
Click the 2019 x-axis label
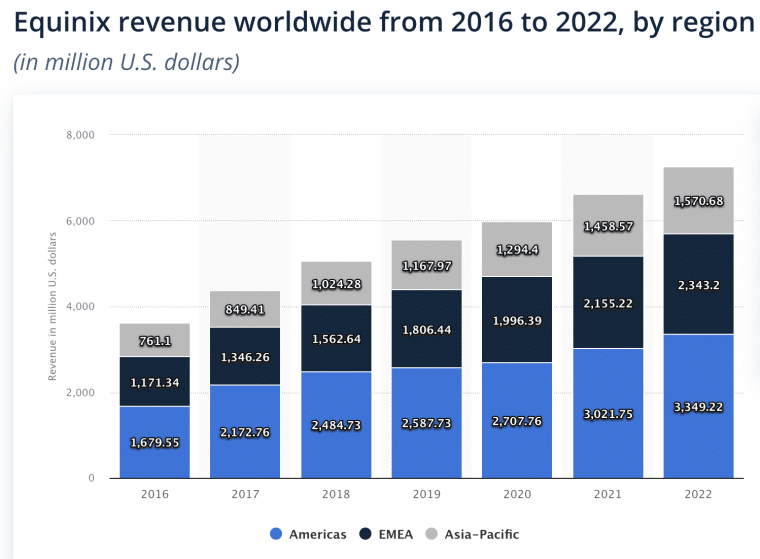(x=427, y=494)
